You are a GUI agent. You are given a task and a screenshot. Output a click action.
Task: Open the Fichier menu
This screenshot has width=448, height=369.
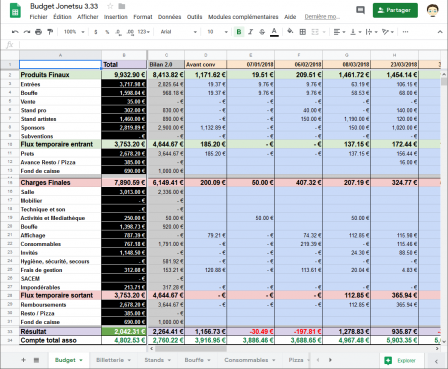[x=38, y=17]
